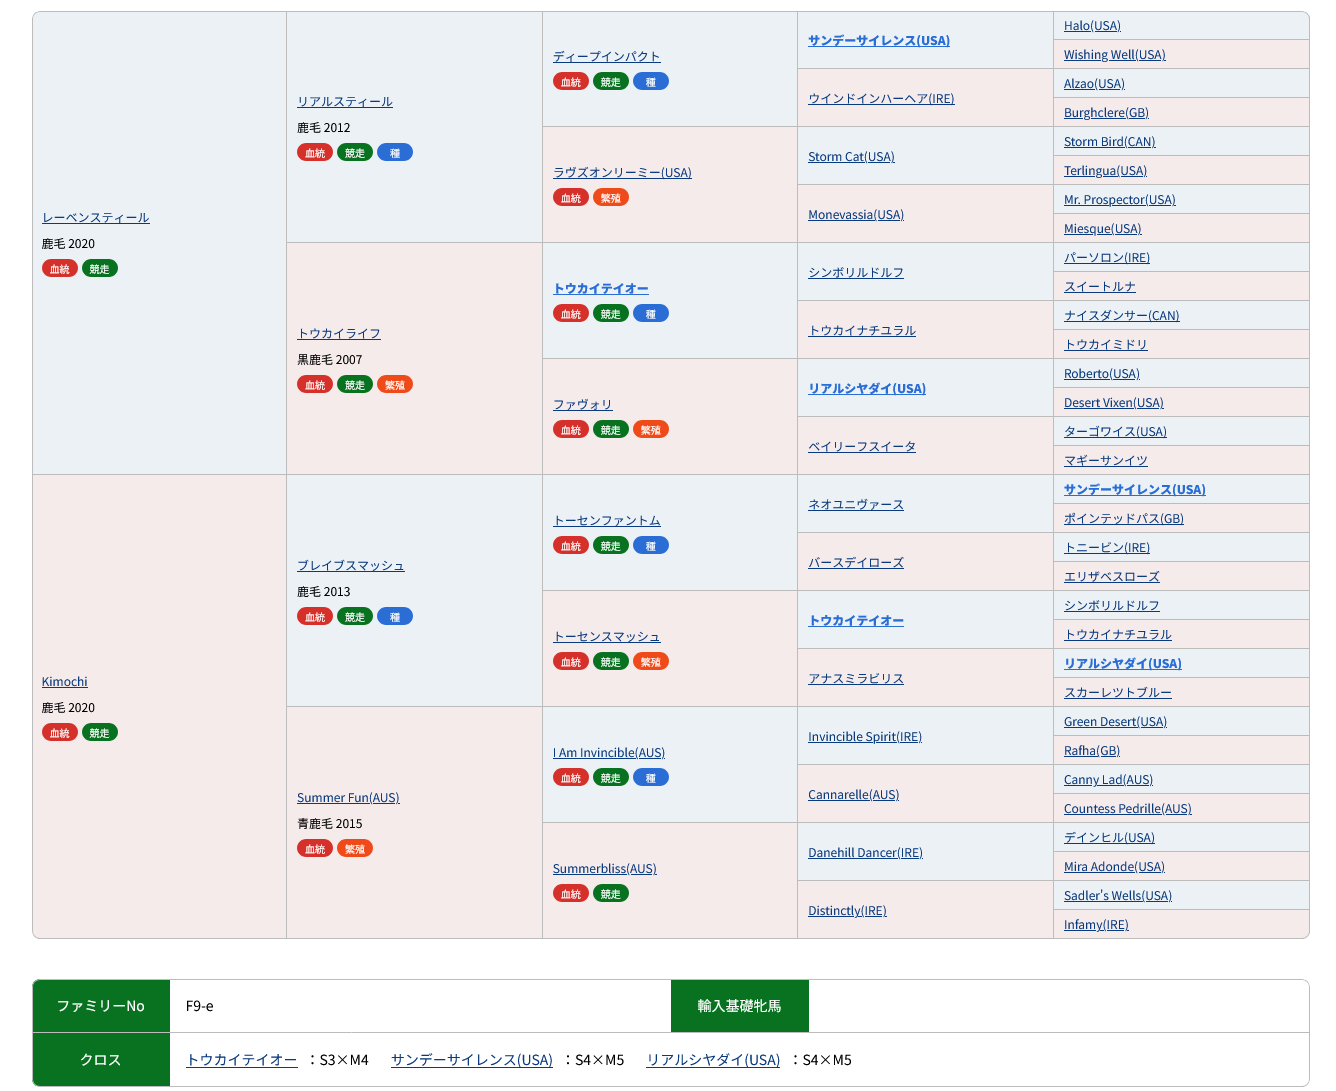Image resolution: width=1336 pixels, height=1091 pixels.
Task: Click the 競走 badge under Summerbliss
Action: tap(610, 894)
